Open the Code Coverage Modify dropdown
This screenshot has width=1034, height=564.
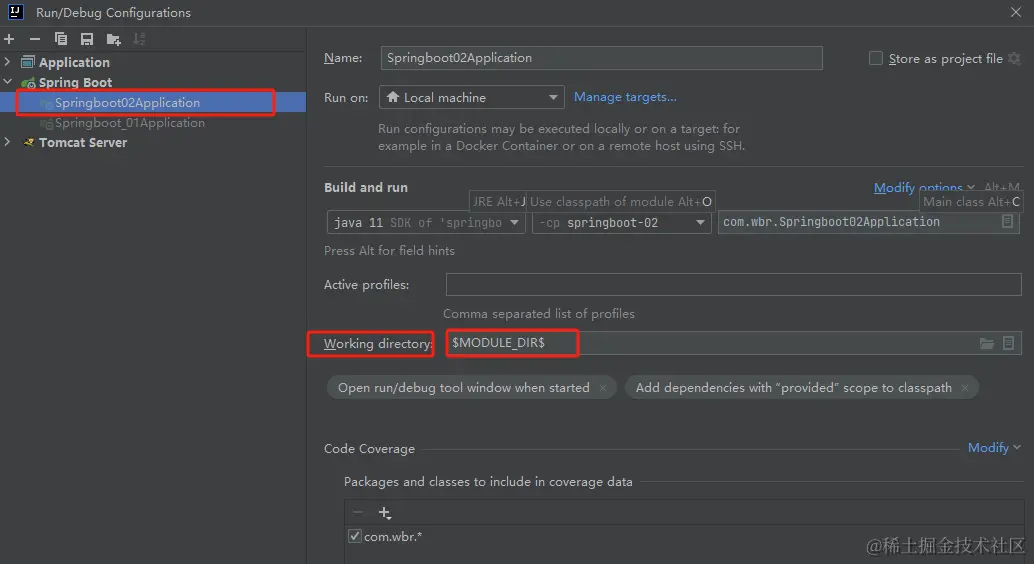pos(994,448)
